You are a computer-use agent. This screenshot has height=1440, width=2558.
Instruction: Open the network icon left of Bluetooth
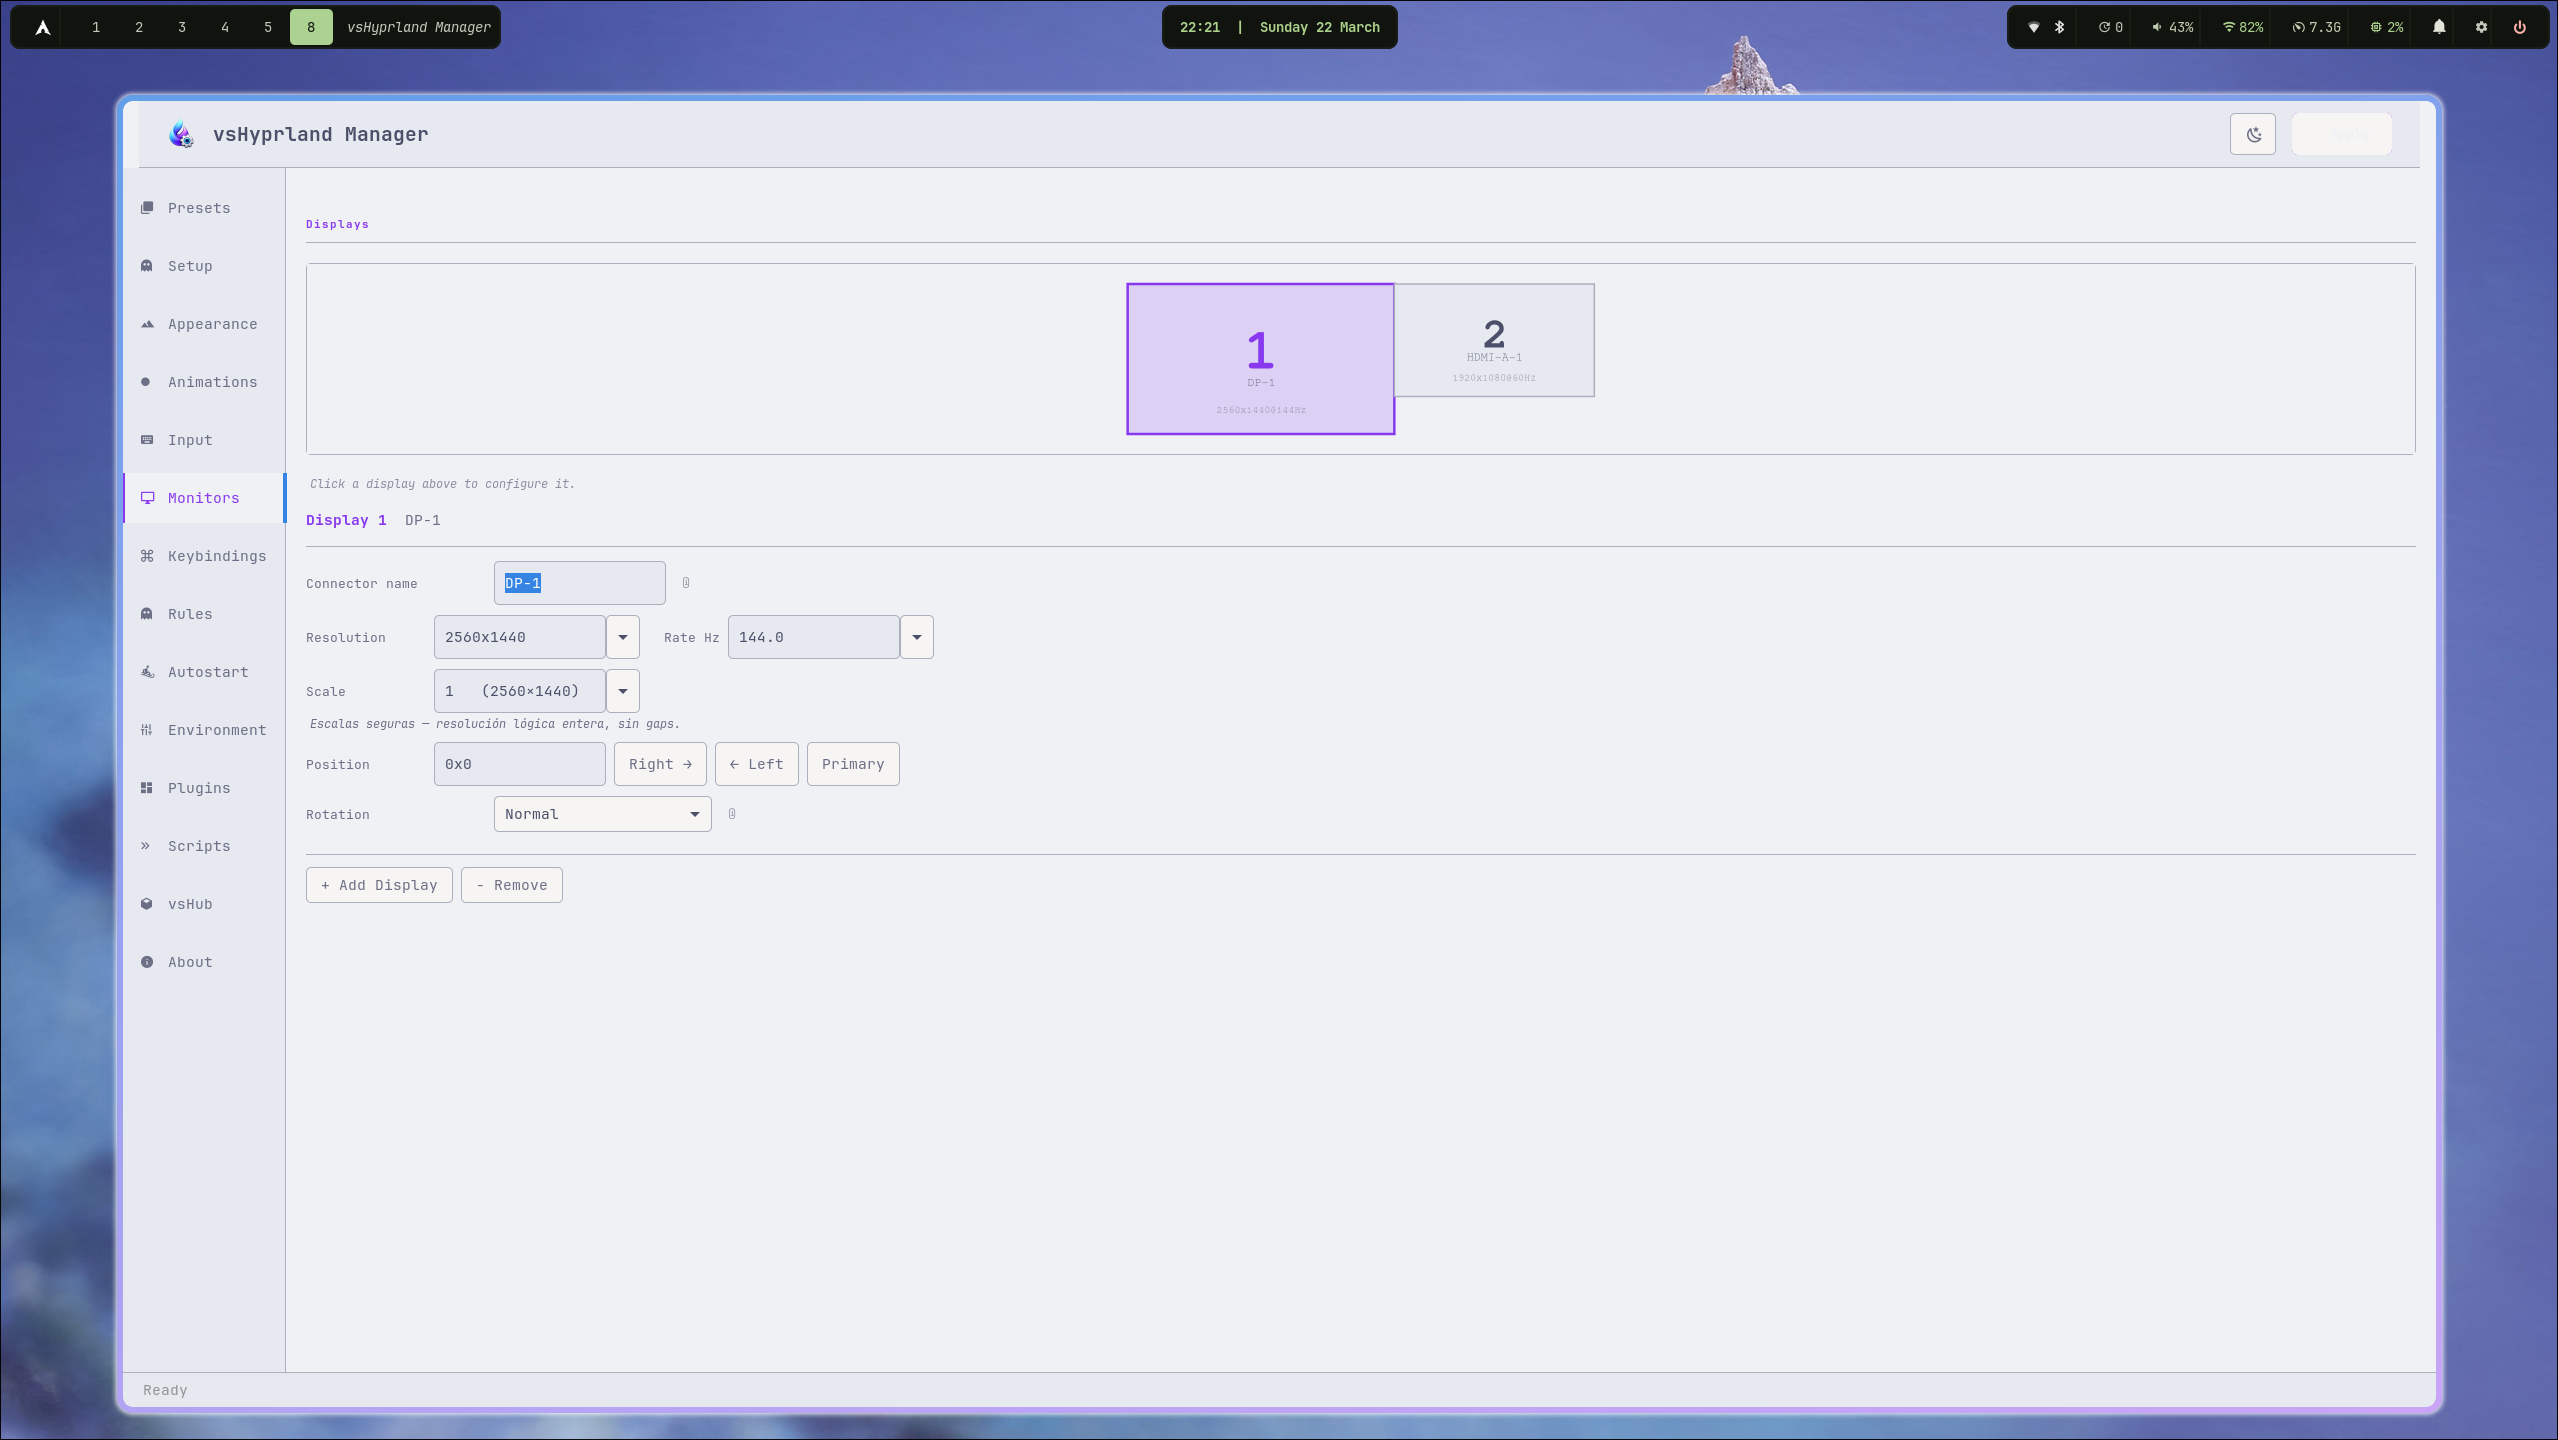point(2033,27)
